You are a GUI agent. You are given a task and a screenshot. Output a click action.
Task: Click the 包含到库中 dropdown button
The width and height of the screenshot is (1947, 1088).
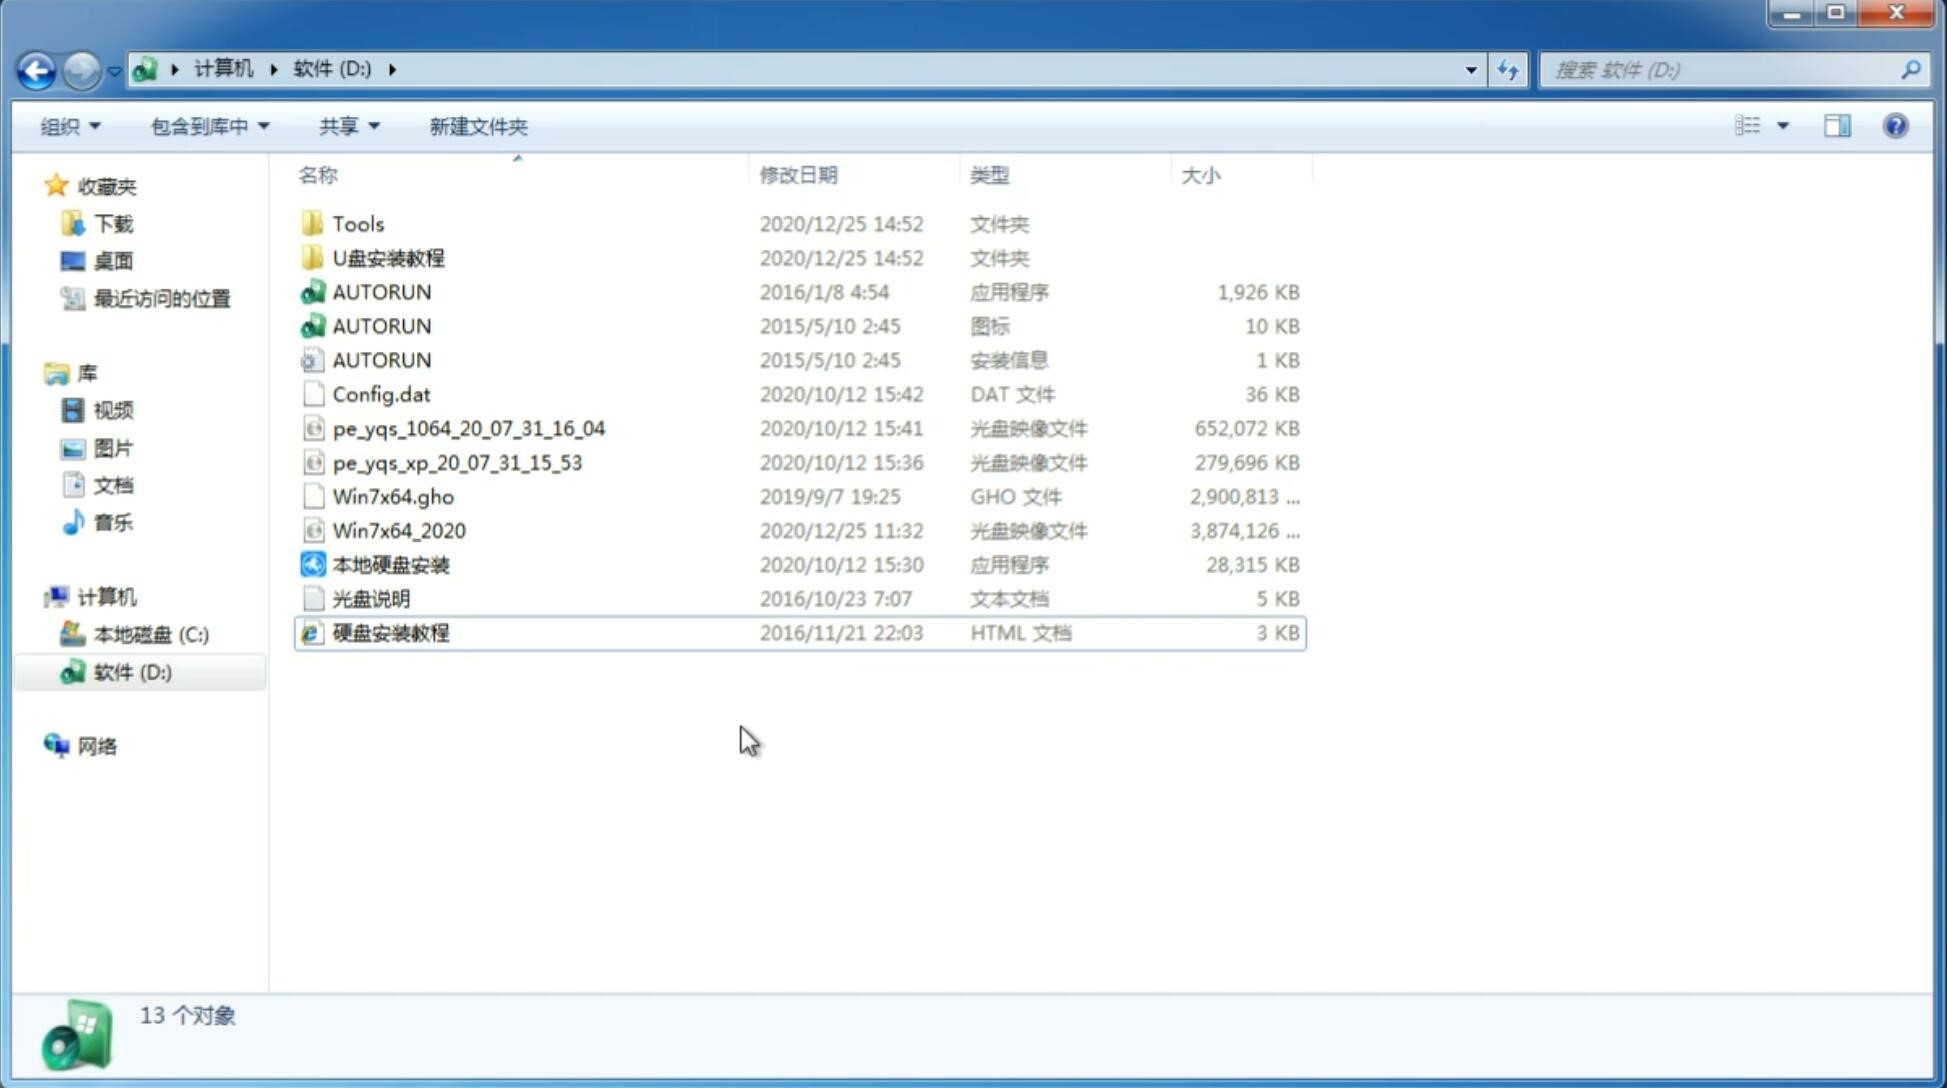coord(209,126)
